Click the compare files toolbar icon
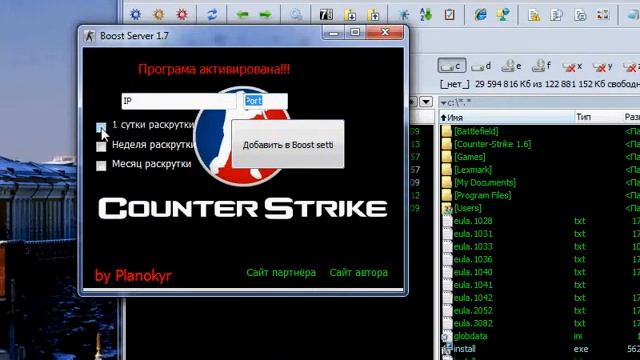Screen dimensions: 640x360 coord(603,15)
